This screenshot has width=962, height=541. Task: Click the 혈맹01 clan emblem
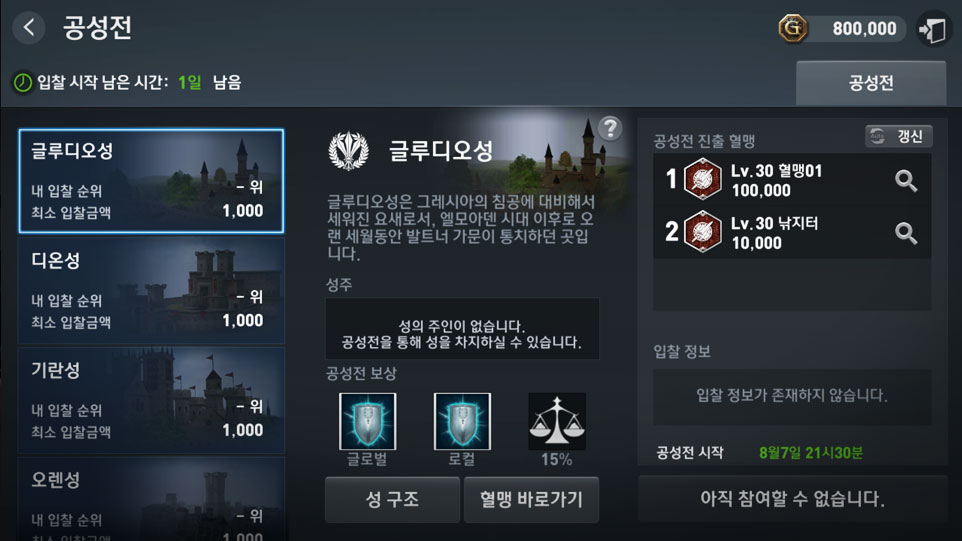702,179
